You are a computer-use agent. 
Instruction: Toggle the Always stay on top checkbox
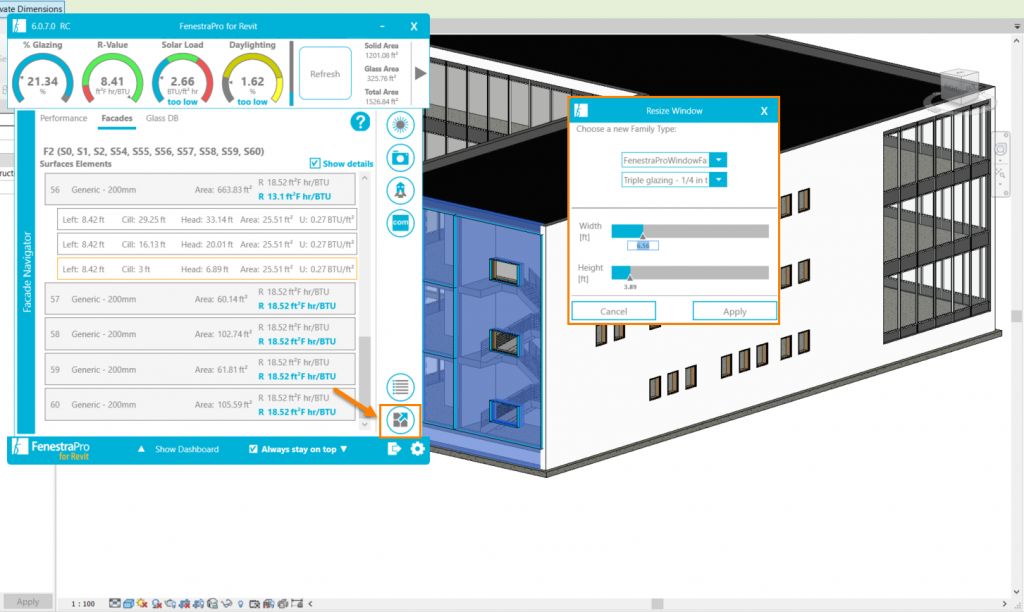point(253,449)
